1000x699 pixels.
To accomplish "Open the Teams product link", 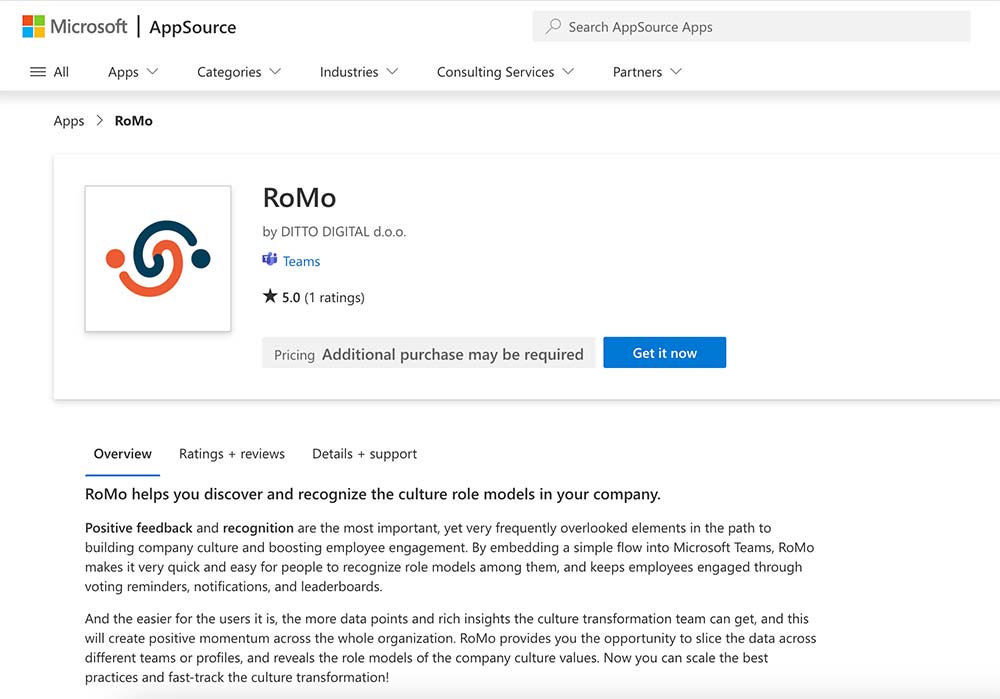I will (x=301, y=261).
